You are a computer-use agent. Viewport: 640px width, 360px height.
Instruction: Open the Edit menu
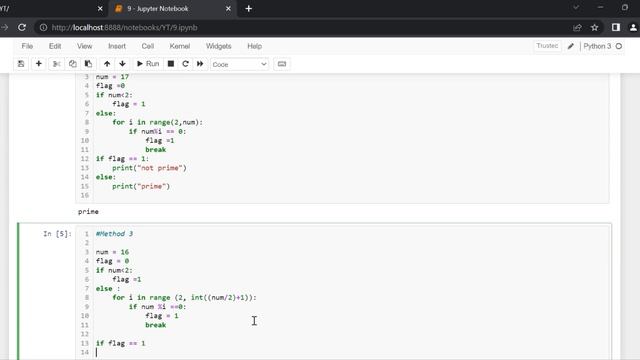tap(55, 46)
